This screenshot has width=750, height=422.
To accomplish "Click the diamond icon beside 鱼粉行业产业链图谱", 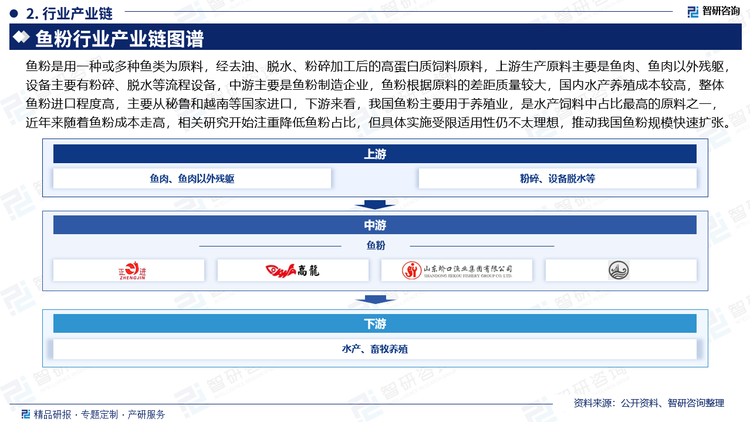I will click(21, 37).
